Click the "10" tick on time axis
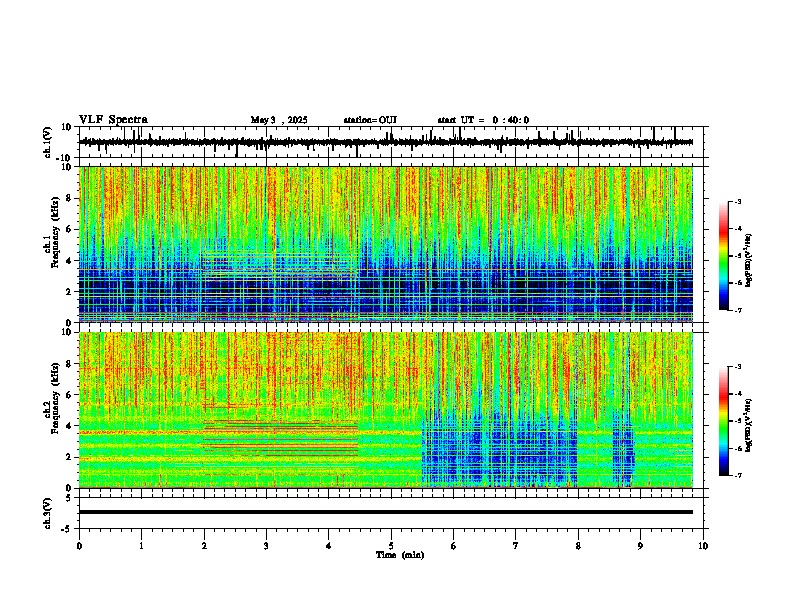 coord(703,546)
